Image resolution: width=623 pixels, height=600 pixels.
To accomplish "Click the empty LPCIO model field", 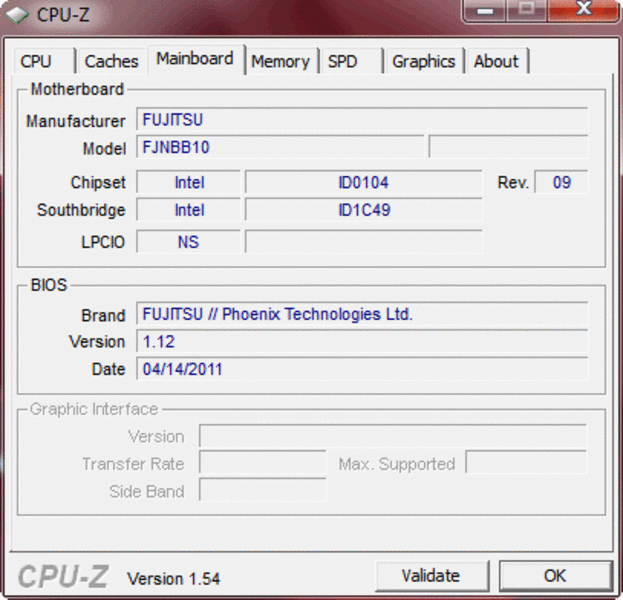I will [x=364, y=242].
